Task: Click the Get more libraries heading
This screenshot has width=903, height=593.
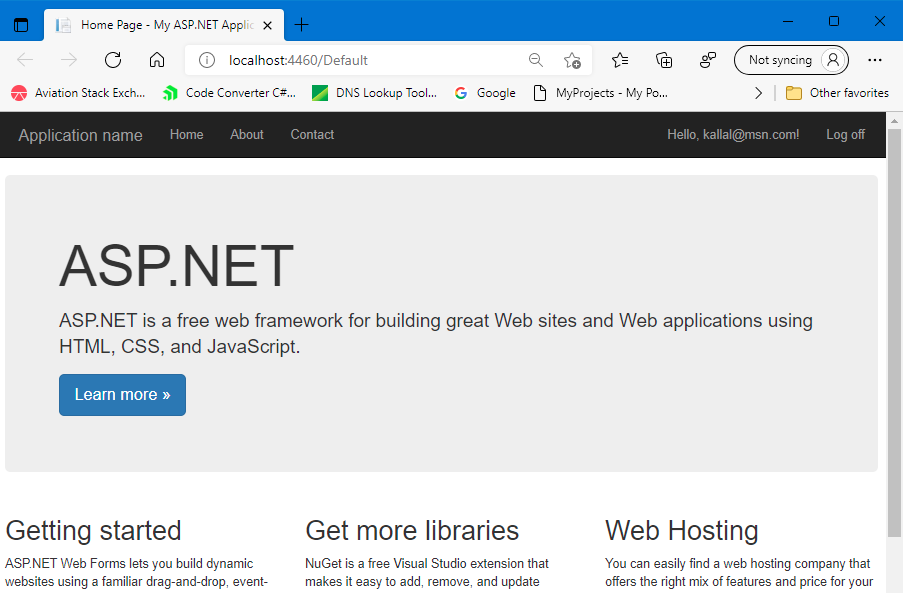Action: tap(412, 531)
